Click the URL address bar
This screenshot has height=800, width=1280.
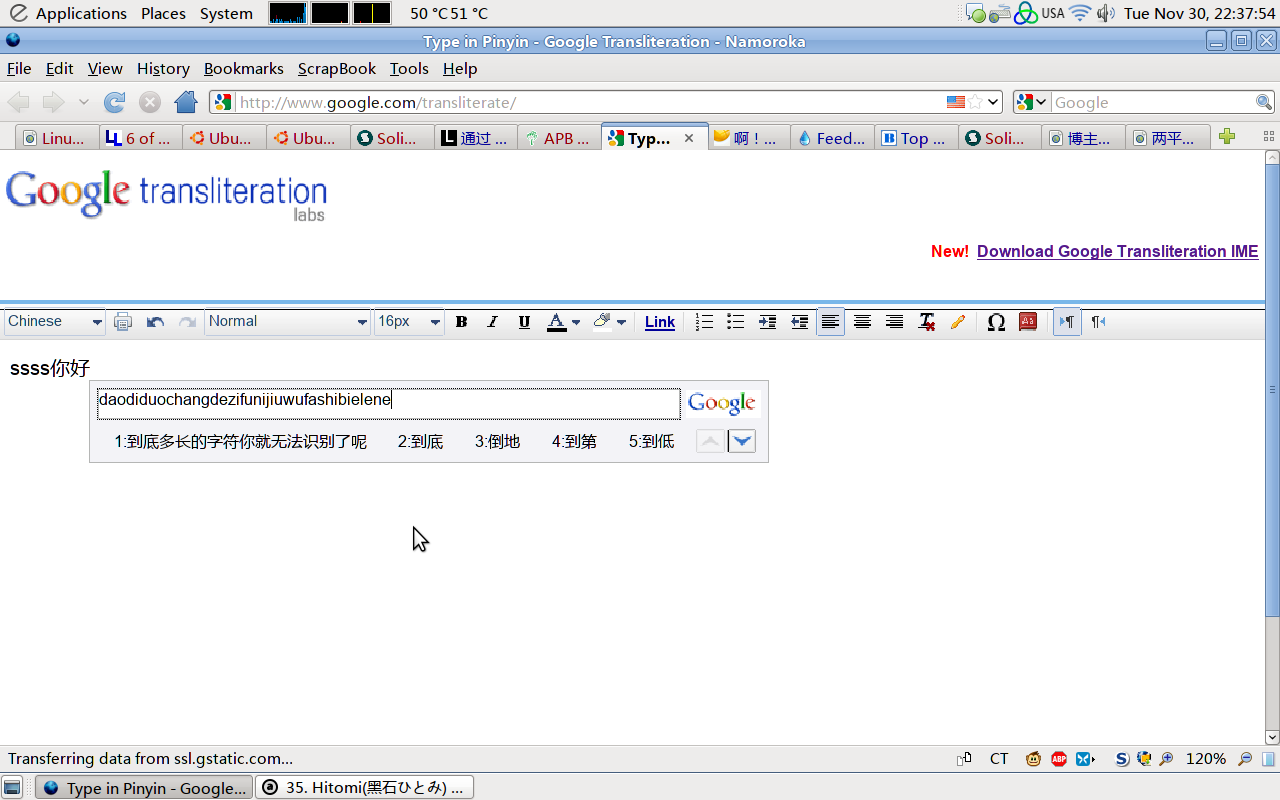click(590, 103)
